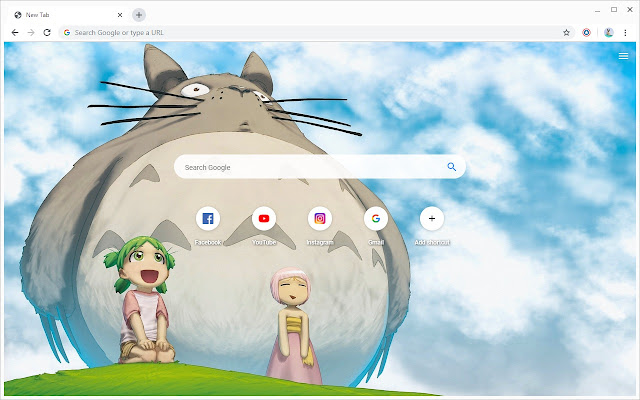Open the Gmail shortcut
This screenshot has height=400, width=640.
coord(376,218)
